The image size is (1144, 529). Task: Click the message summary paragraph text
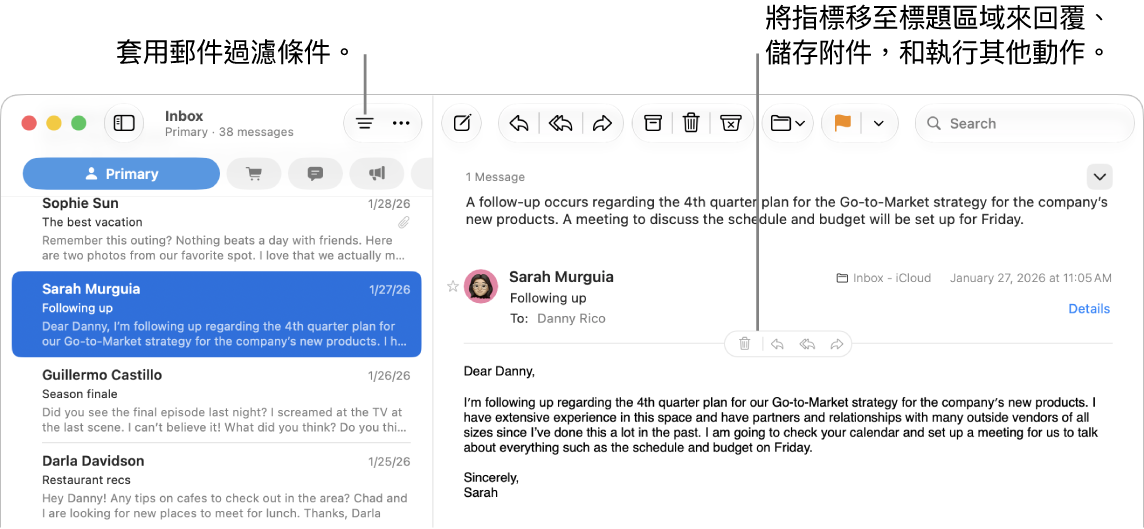pos(787,210)
